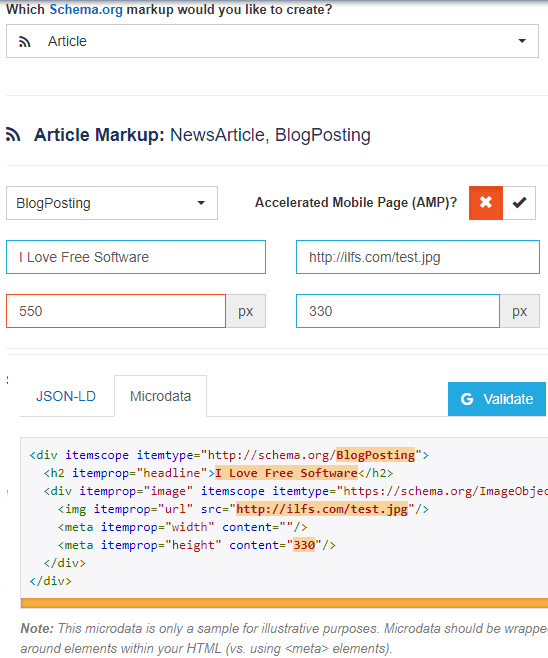Click the width field showing 550
548x658 pixels.
click(116, 311)
